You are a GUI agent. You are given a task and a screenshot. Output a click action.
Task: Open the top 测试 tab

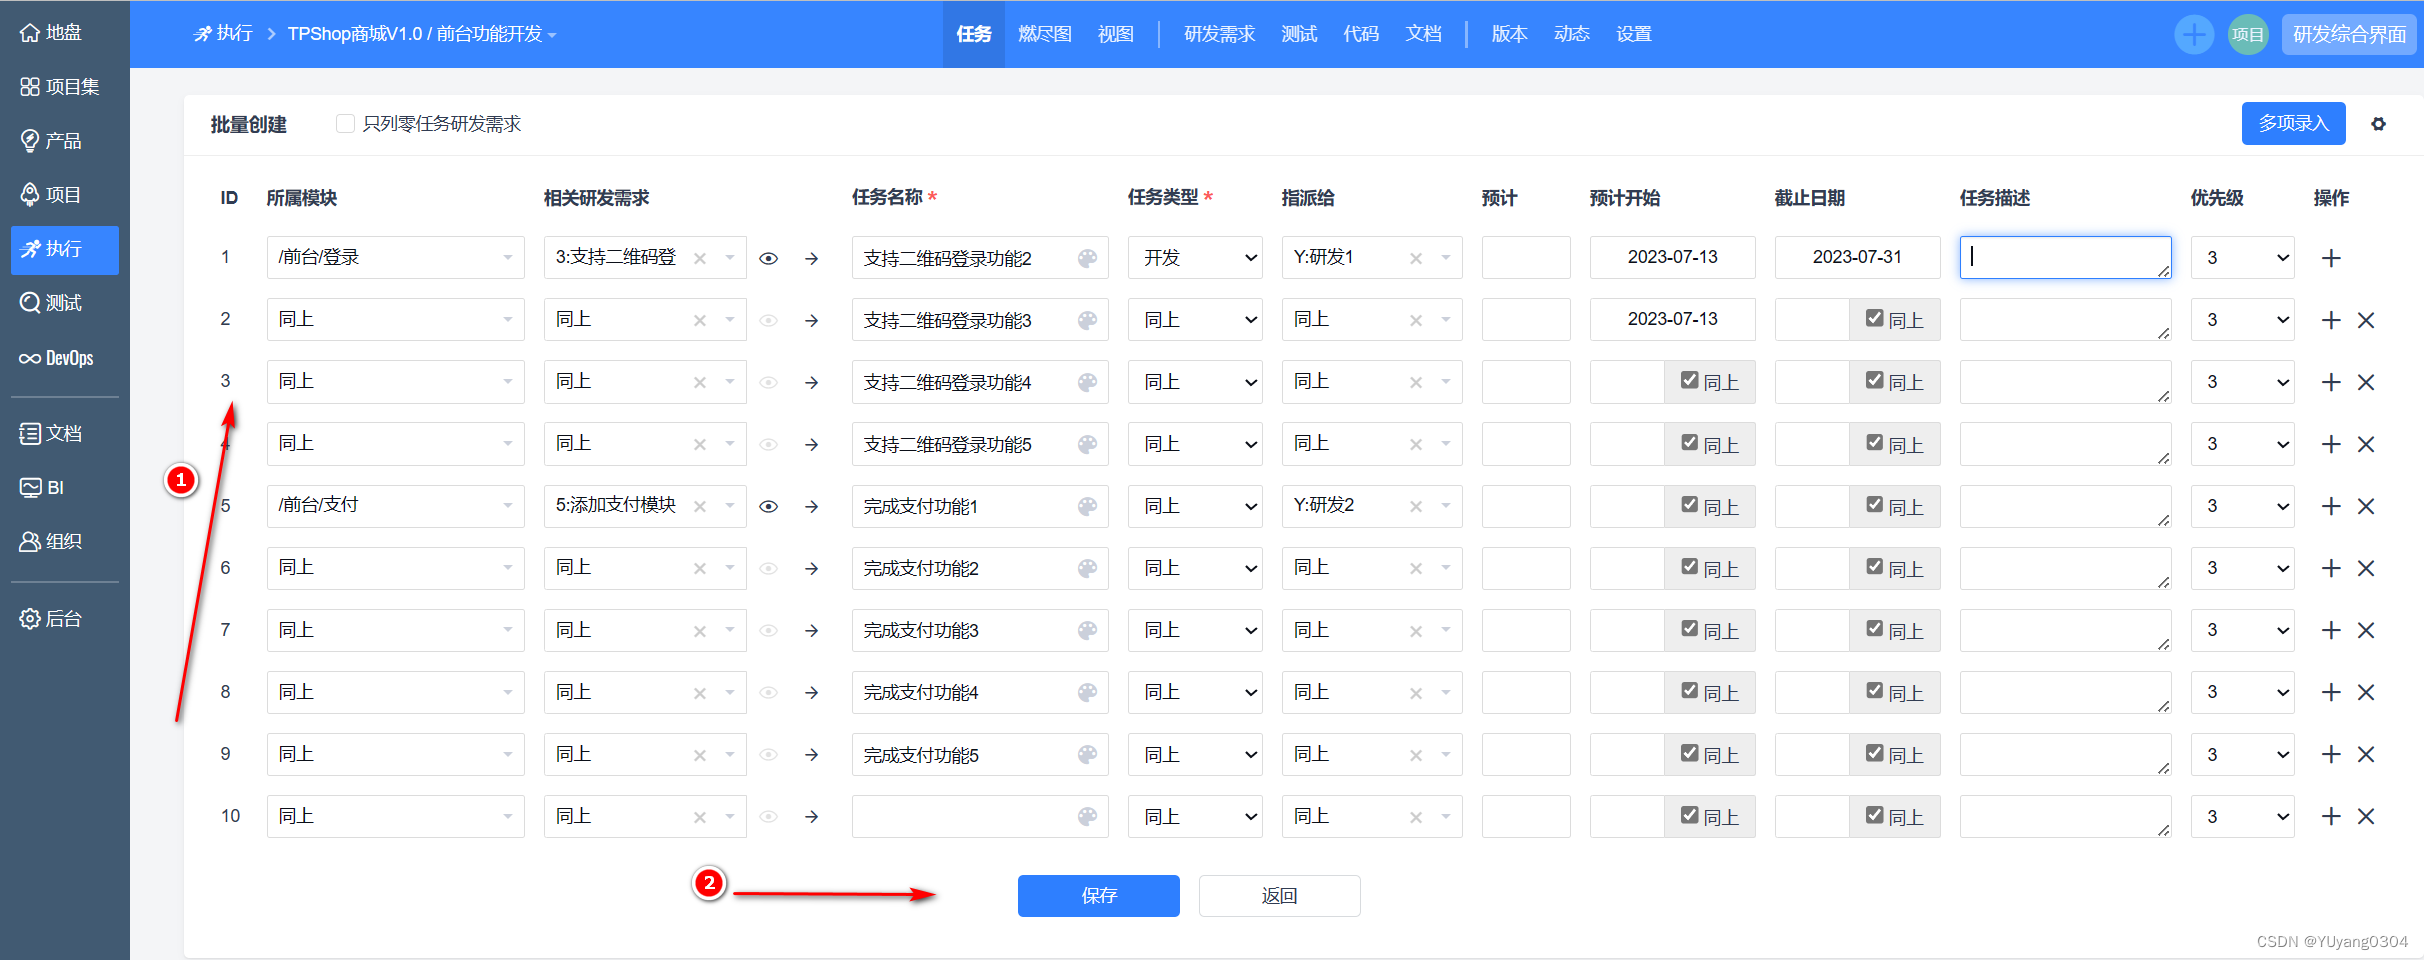(x=1299, y=34)
